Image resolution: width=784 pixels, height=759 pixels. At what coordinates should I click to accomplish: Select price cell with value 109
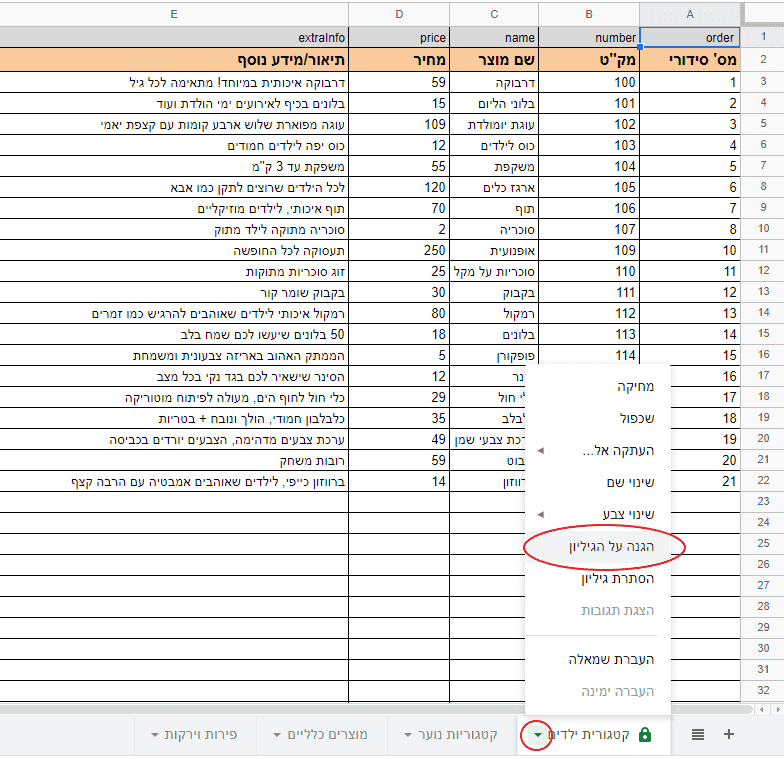point(399,124)
